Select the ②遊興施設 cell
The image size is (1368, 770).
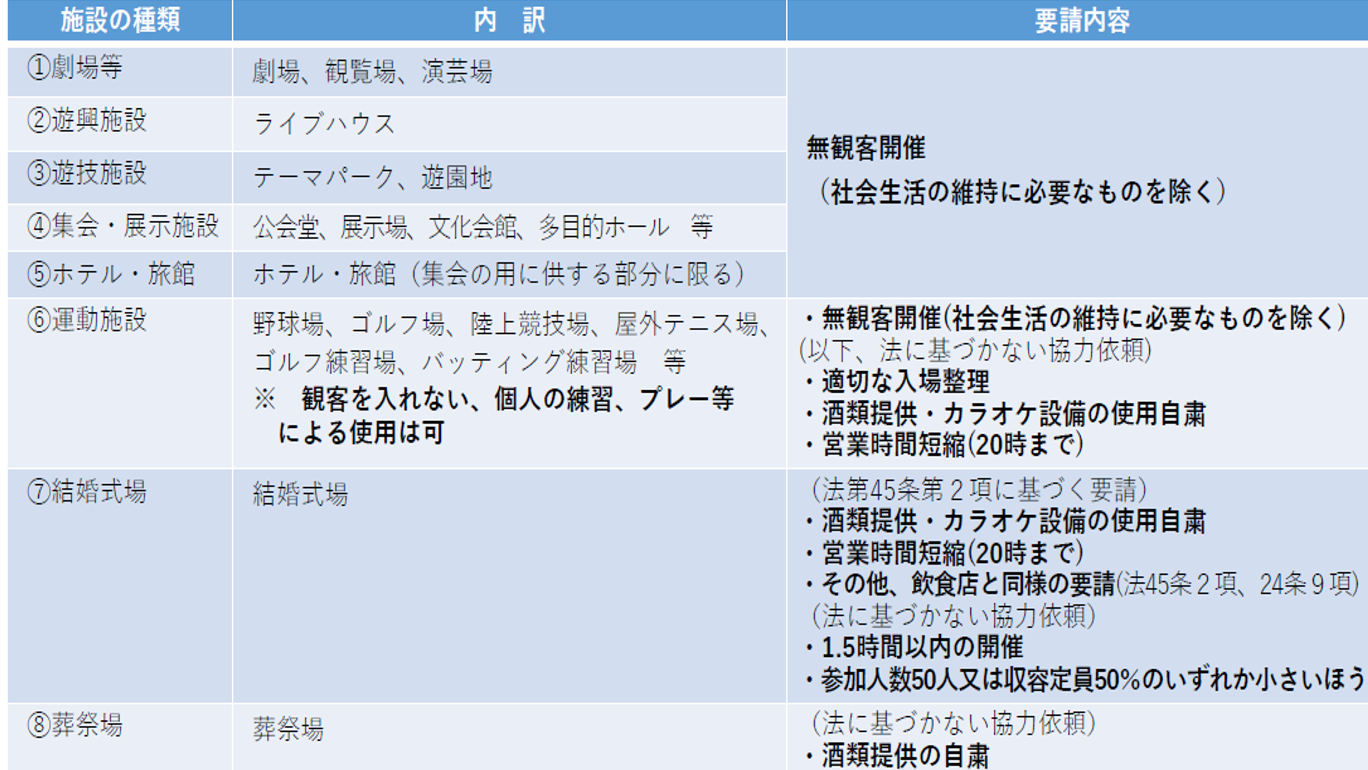point(120,124)
